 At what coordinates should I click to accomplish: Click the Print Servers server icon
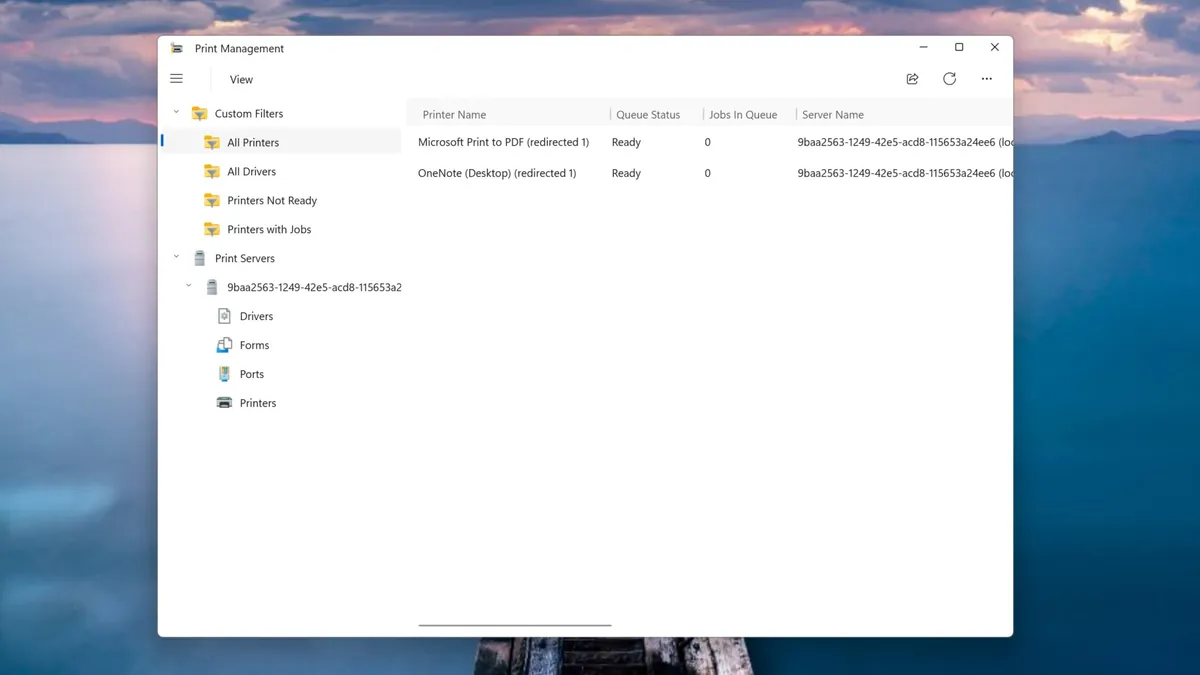[x=199, y=258]
